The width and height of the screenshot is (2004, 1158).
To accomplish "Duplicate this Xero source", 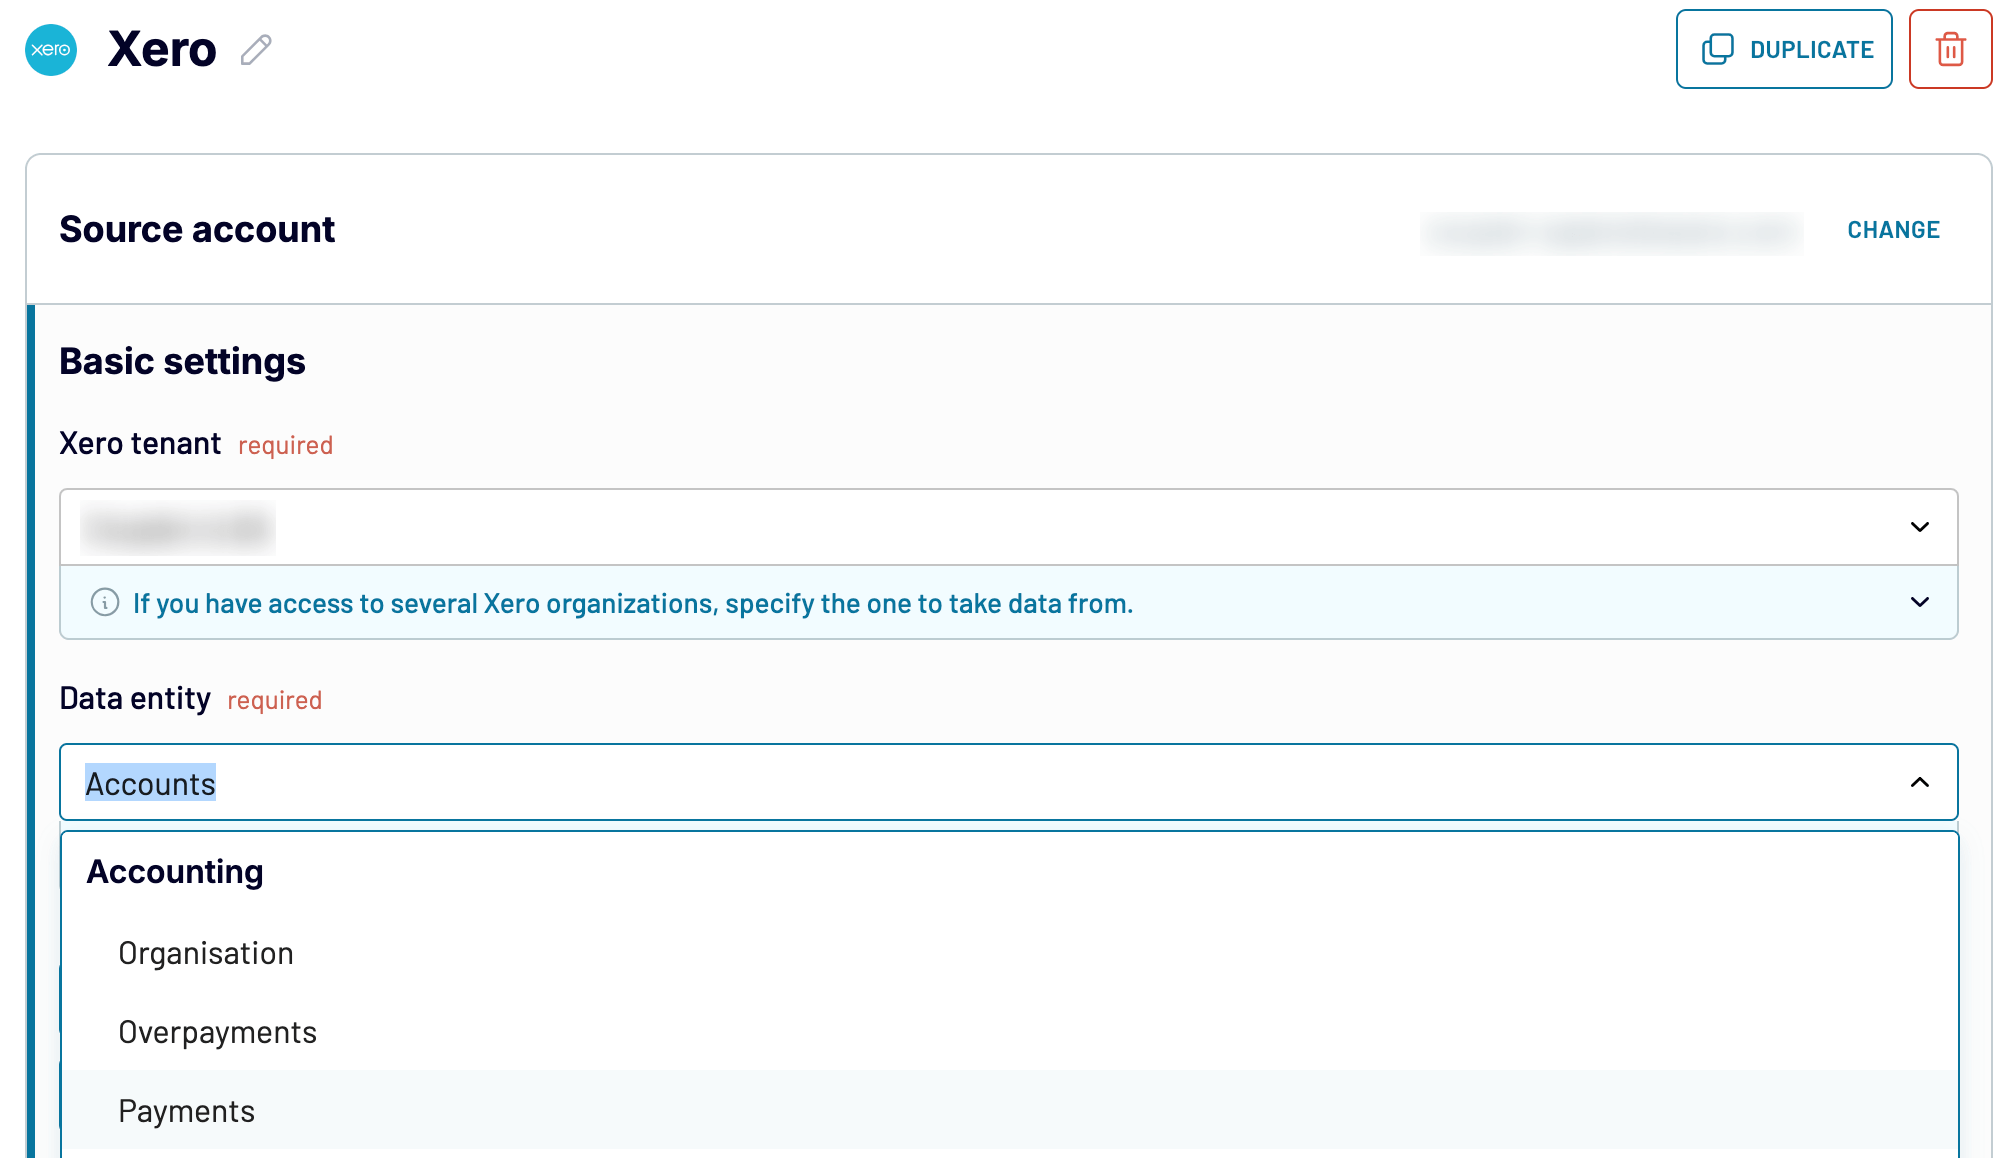I will [x=1784, y=49].
